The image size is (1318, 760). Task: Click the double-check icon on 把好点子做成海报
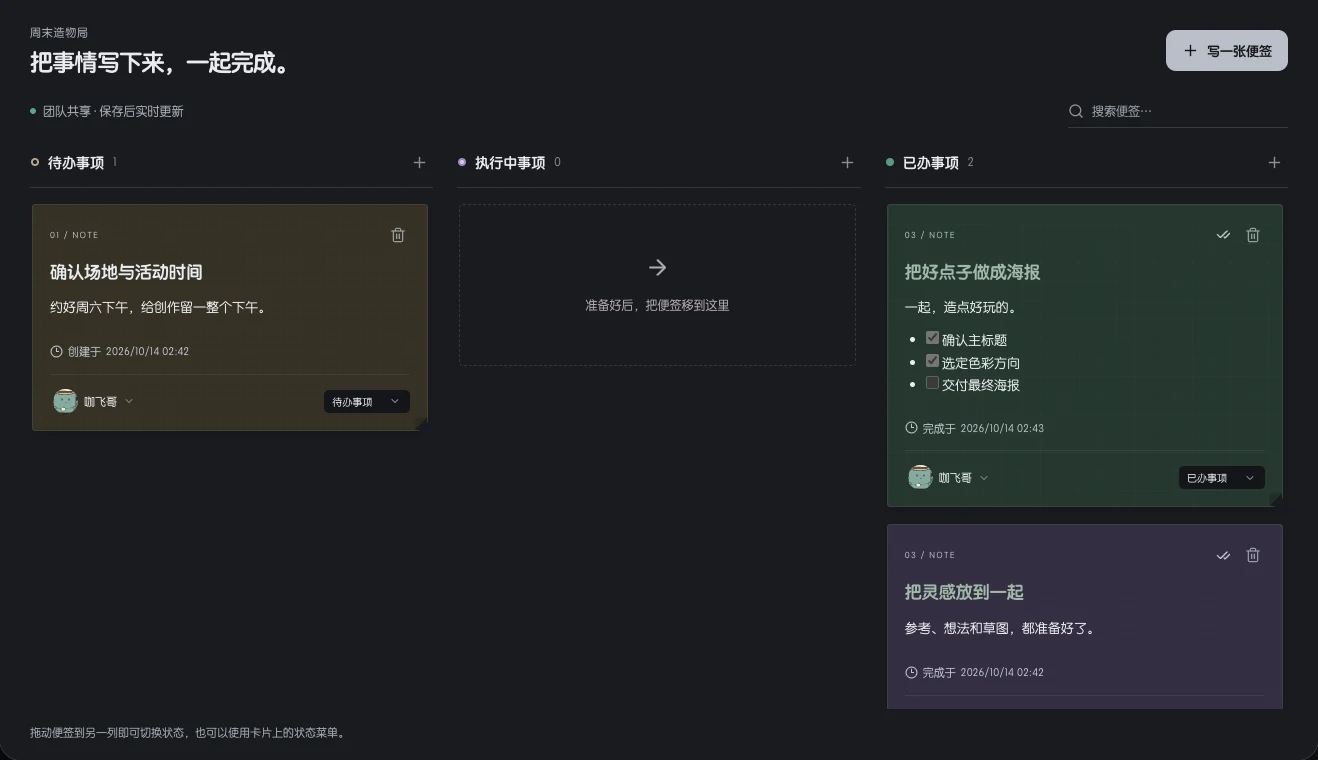tap(1223, 235)
